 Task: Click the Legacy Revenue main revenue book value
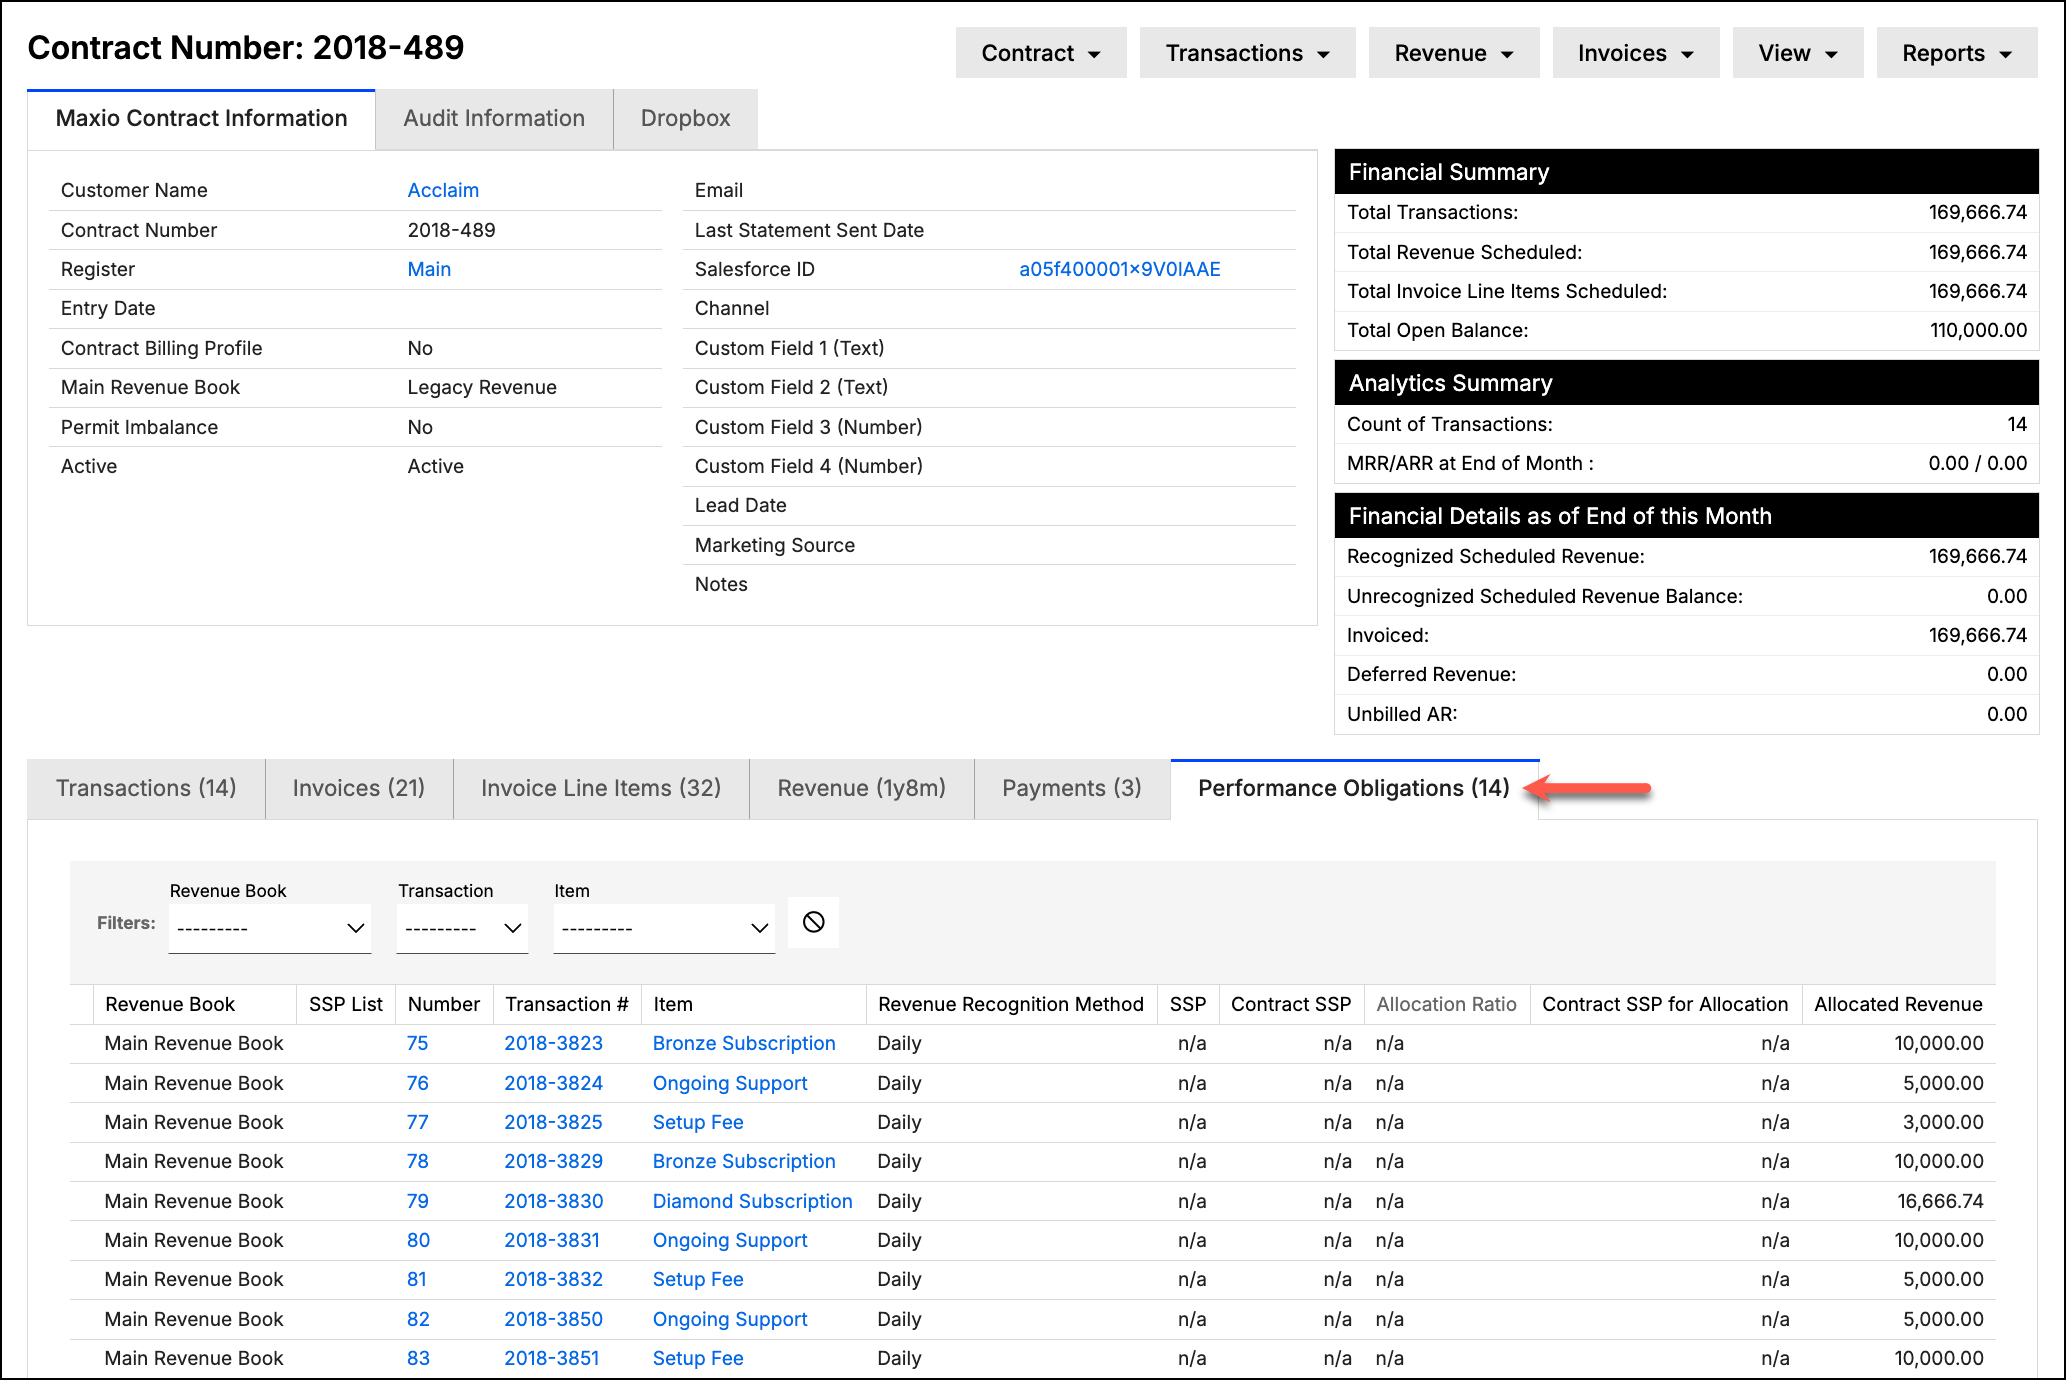tap(482, 387)
